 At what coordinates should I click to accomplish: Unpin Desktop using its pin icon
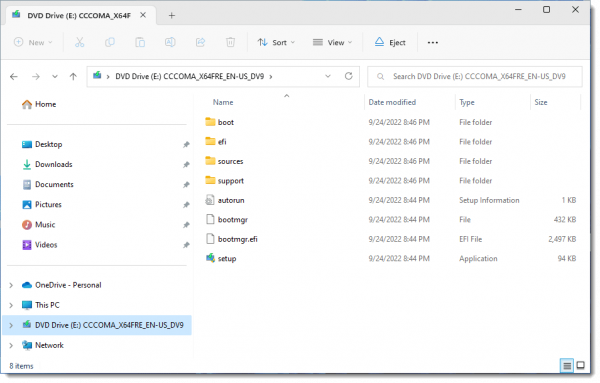click(186, 145)
